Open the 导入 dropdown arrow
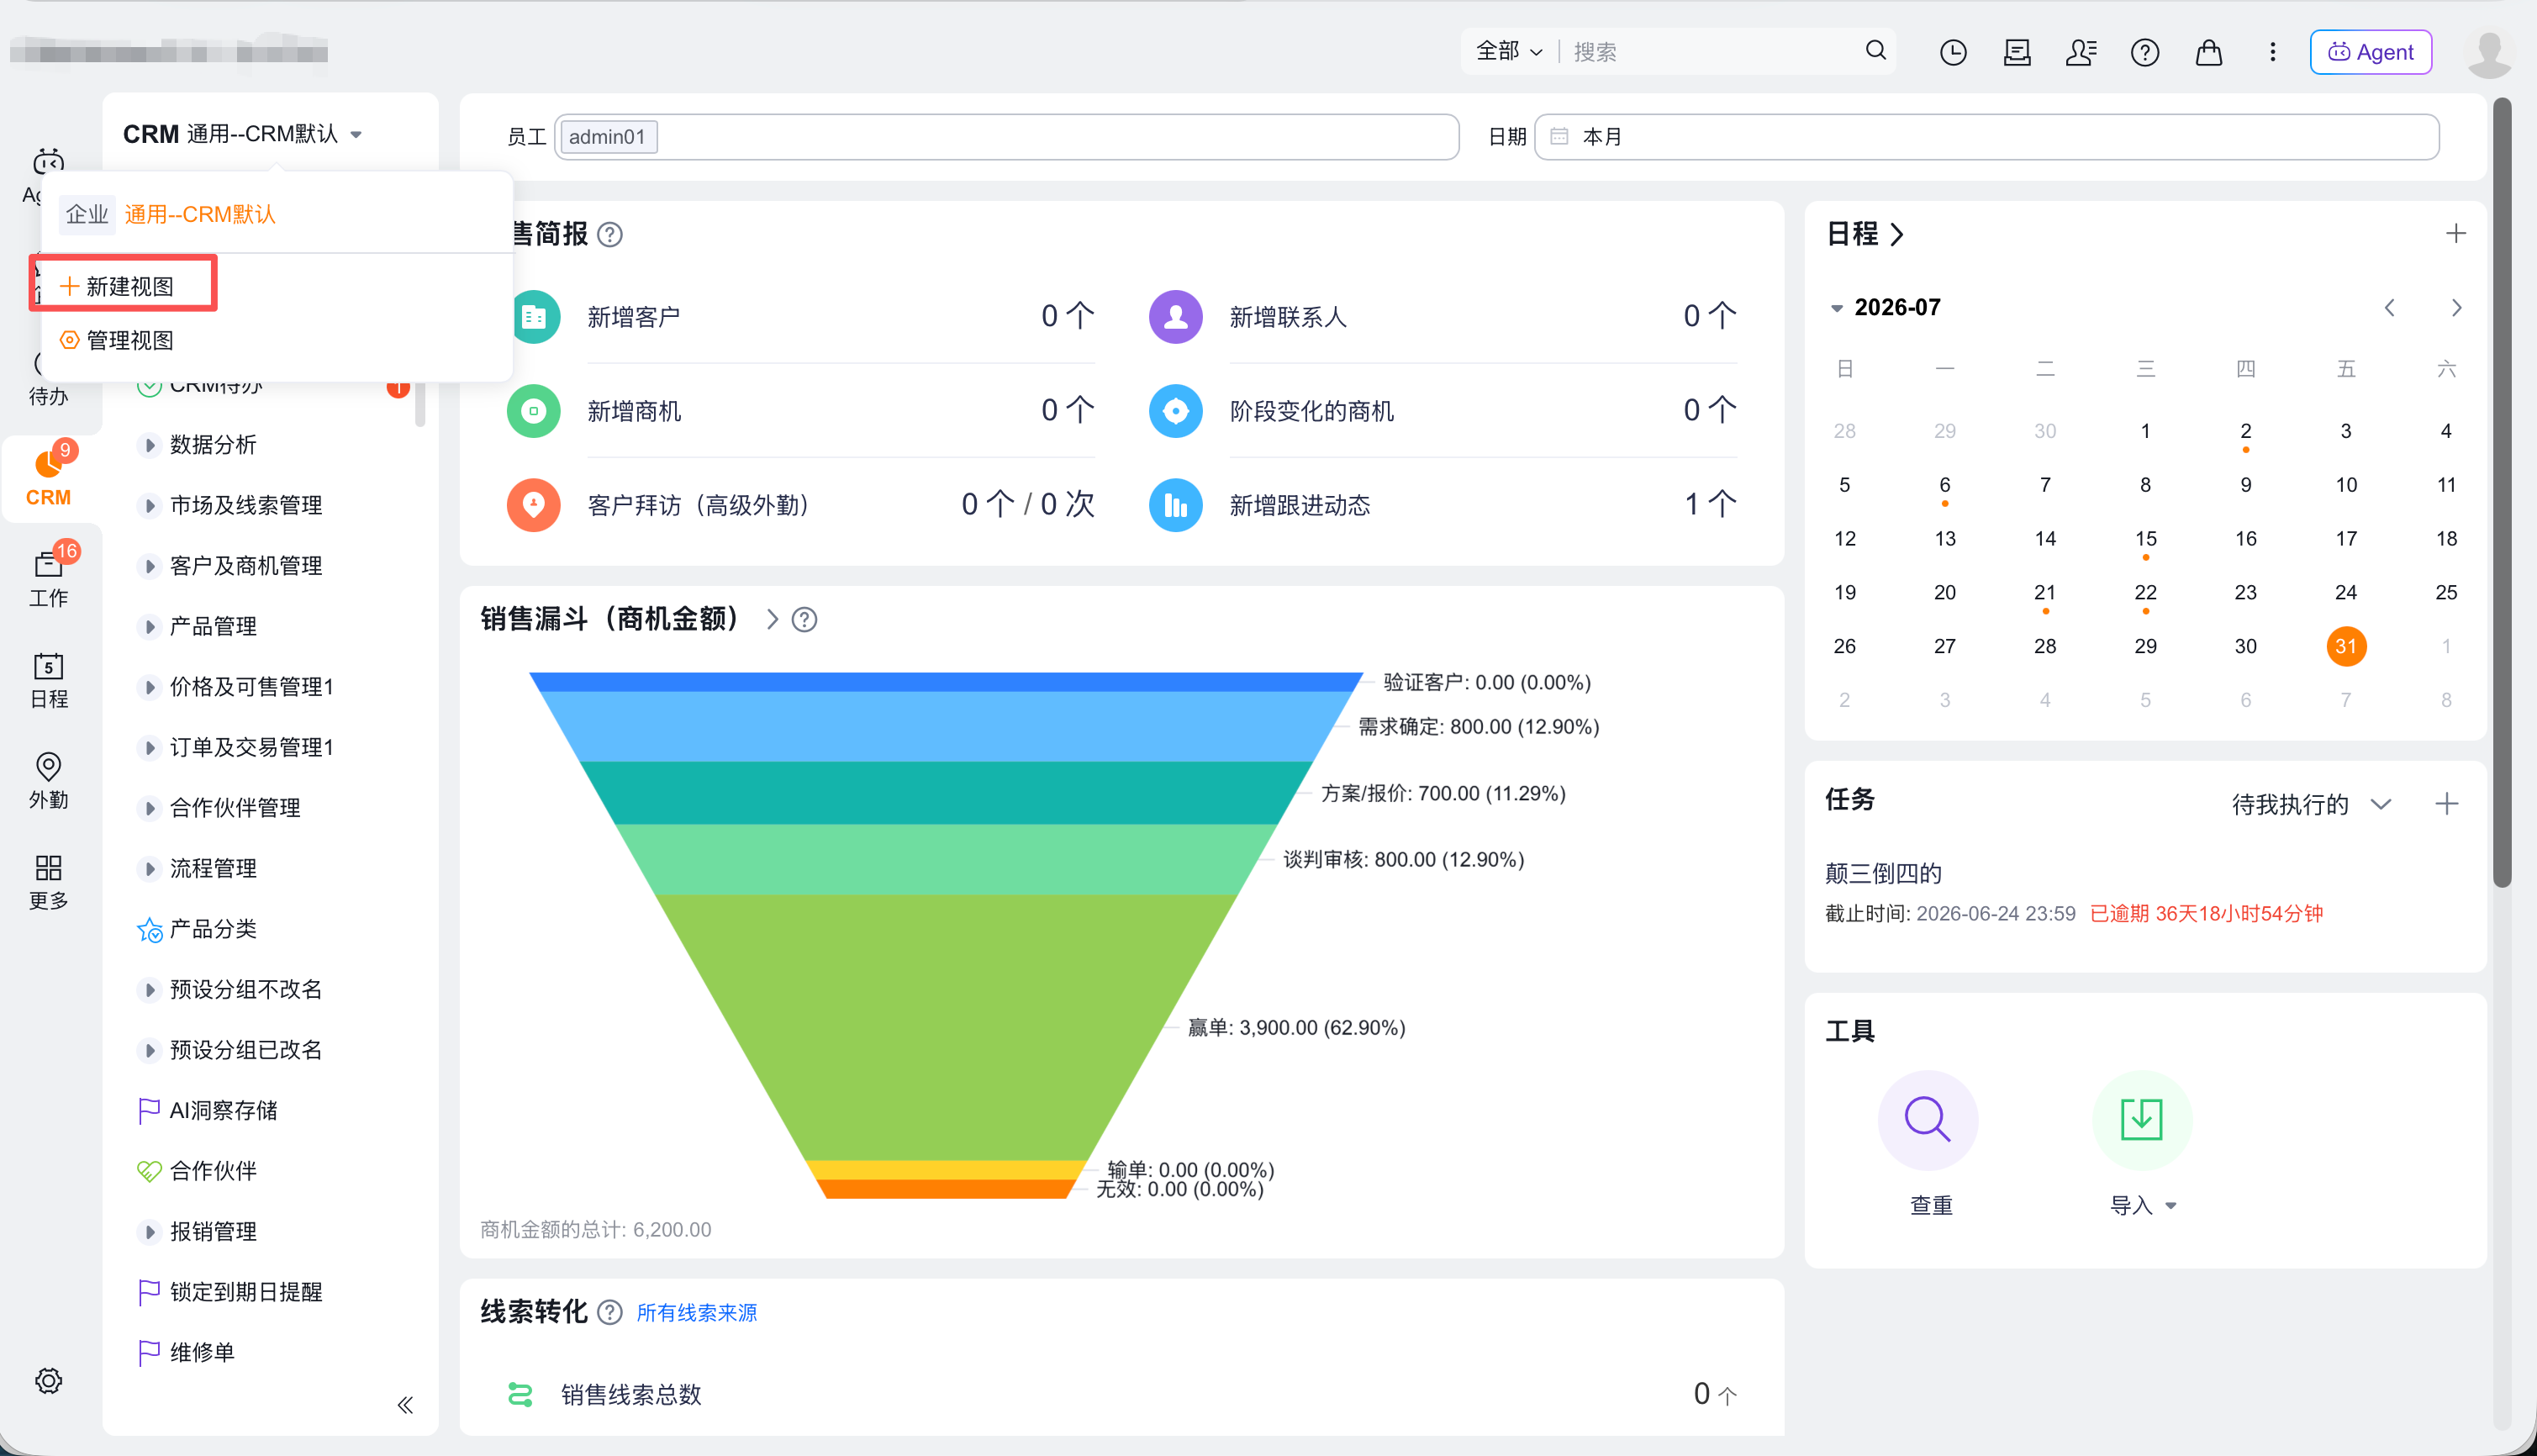 coord(2171,1206)
